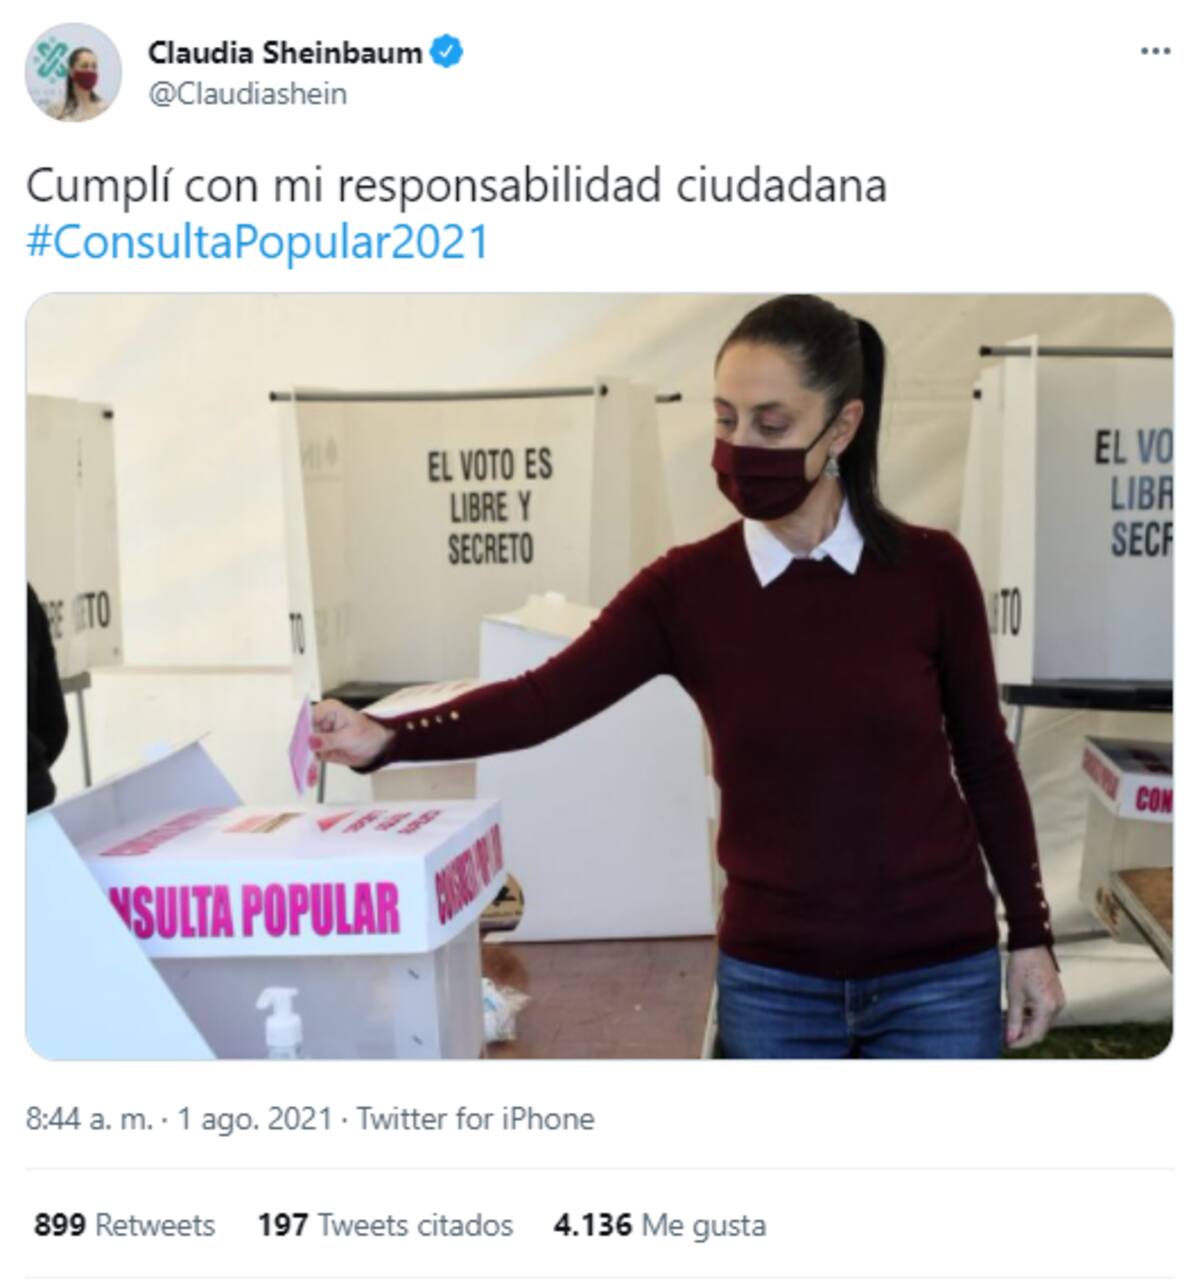Click the 8:44 a. m. timestamp
The width and height of the screenshot is (1200, 1281).
point(89,1118)
